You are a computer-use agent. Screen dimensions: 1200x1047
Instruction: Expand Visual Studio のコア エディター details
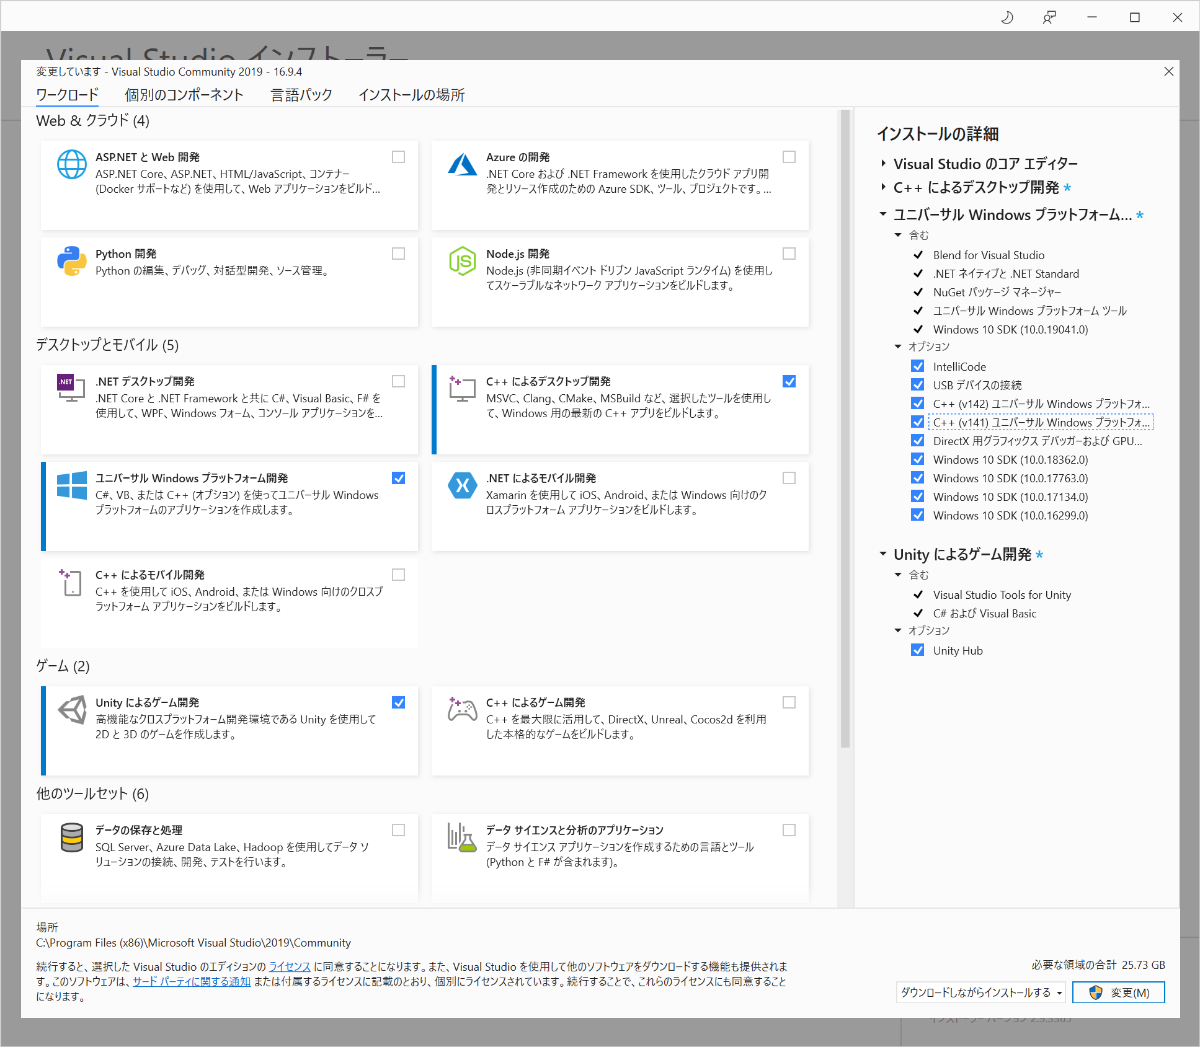(x=883, y=163)
